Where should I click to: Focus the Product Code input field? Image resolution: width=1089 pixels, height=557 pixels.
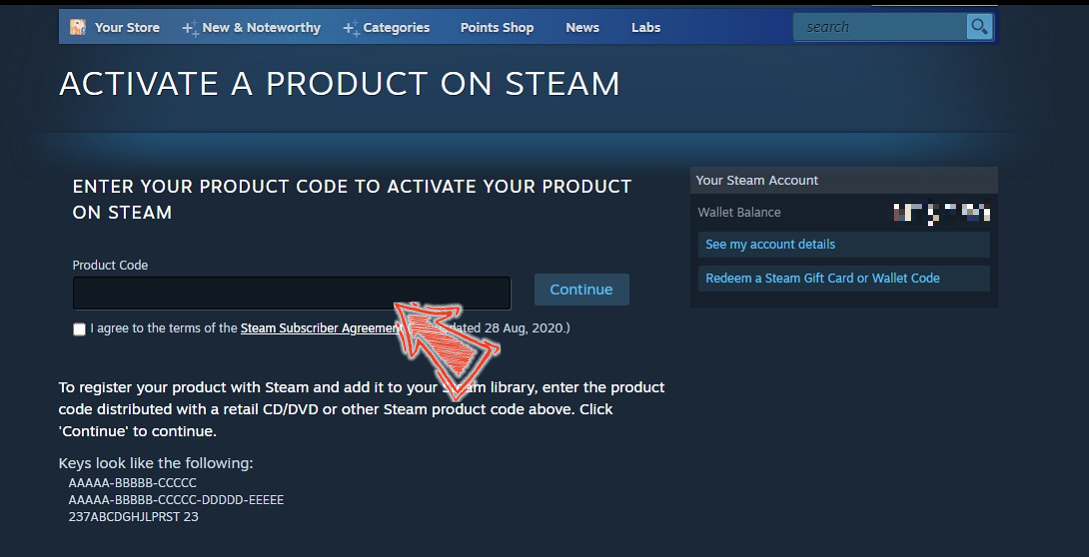click(292, 293)
